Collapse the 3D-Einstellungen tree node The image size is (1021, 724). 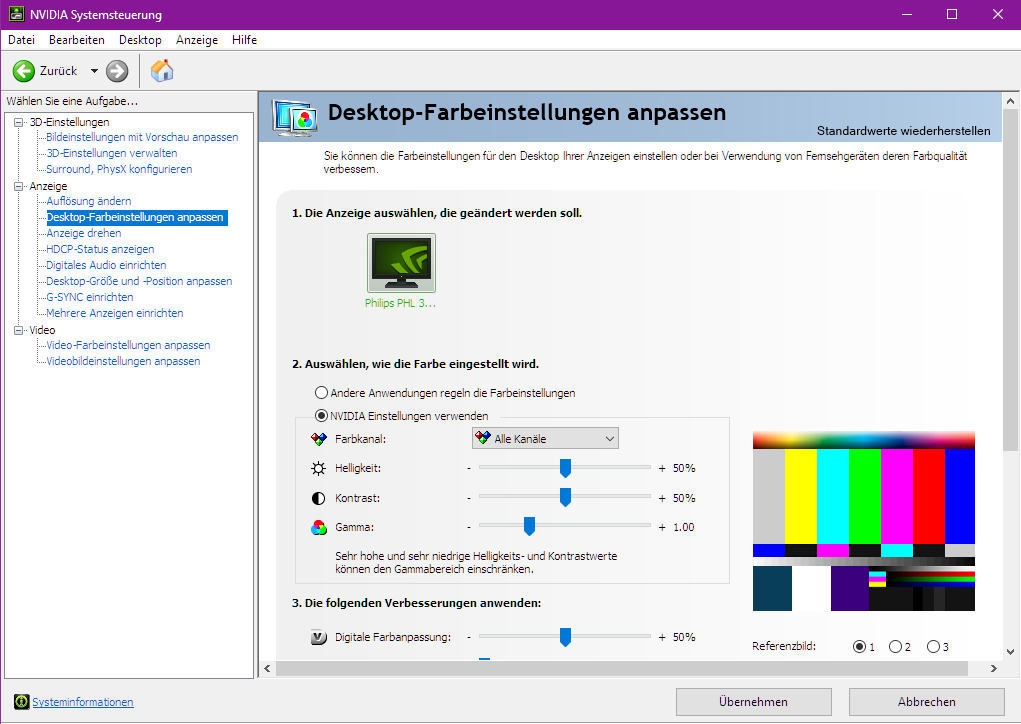pos(19,122)
